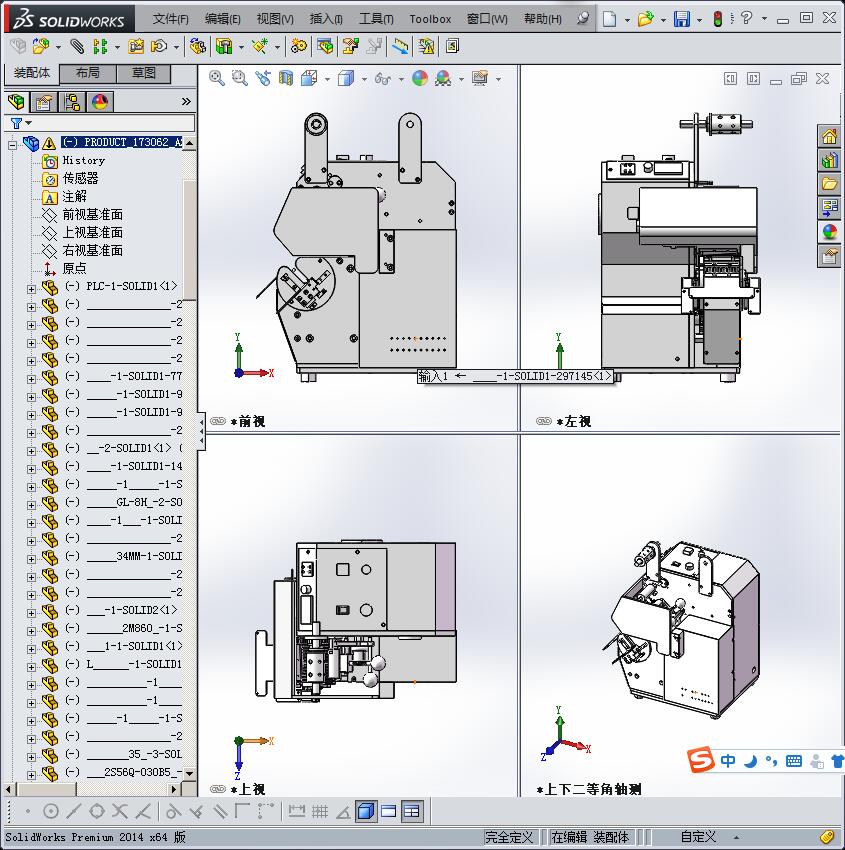Screen dimensions: 845x850
Task: Click the Smart Fasteners icon
Action: click(136, 46)
